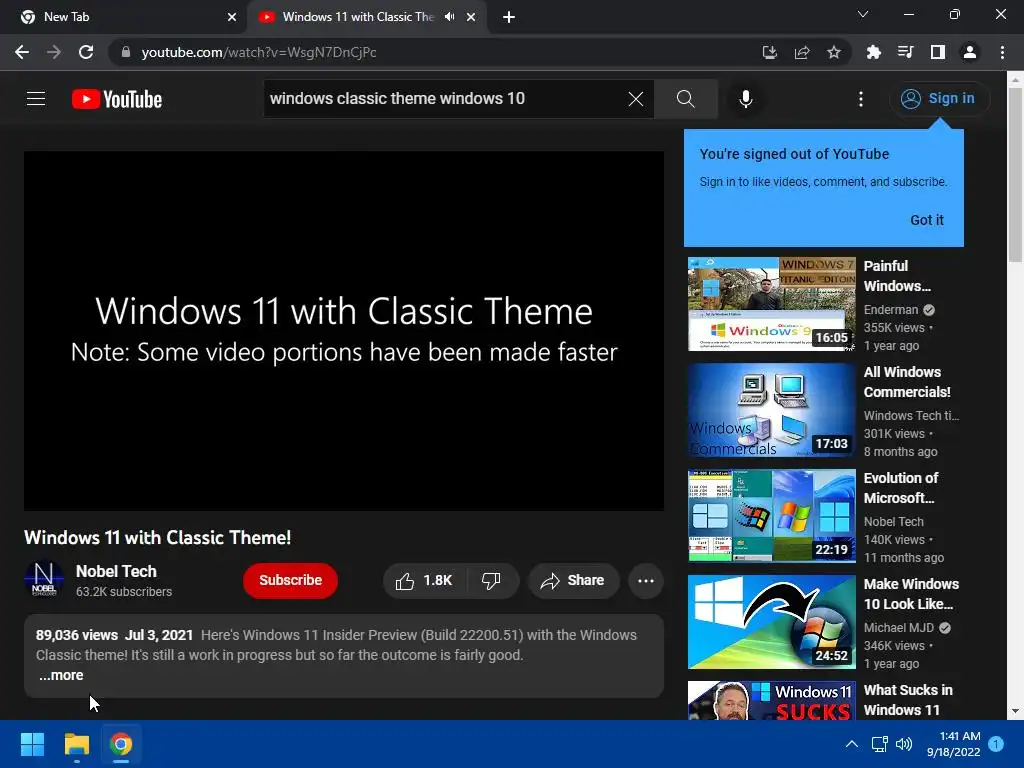Click Sign in button
The height and width of the screenshot is (768, 1024).
pos(938,99)
